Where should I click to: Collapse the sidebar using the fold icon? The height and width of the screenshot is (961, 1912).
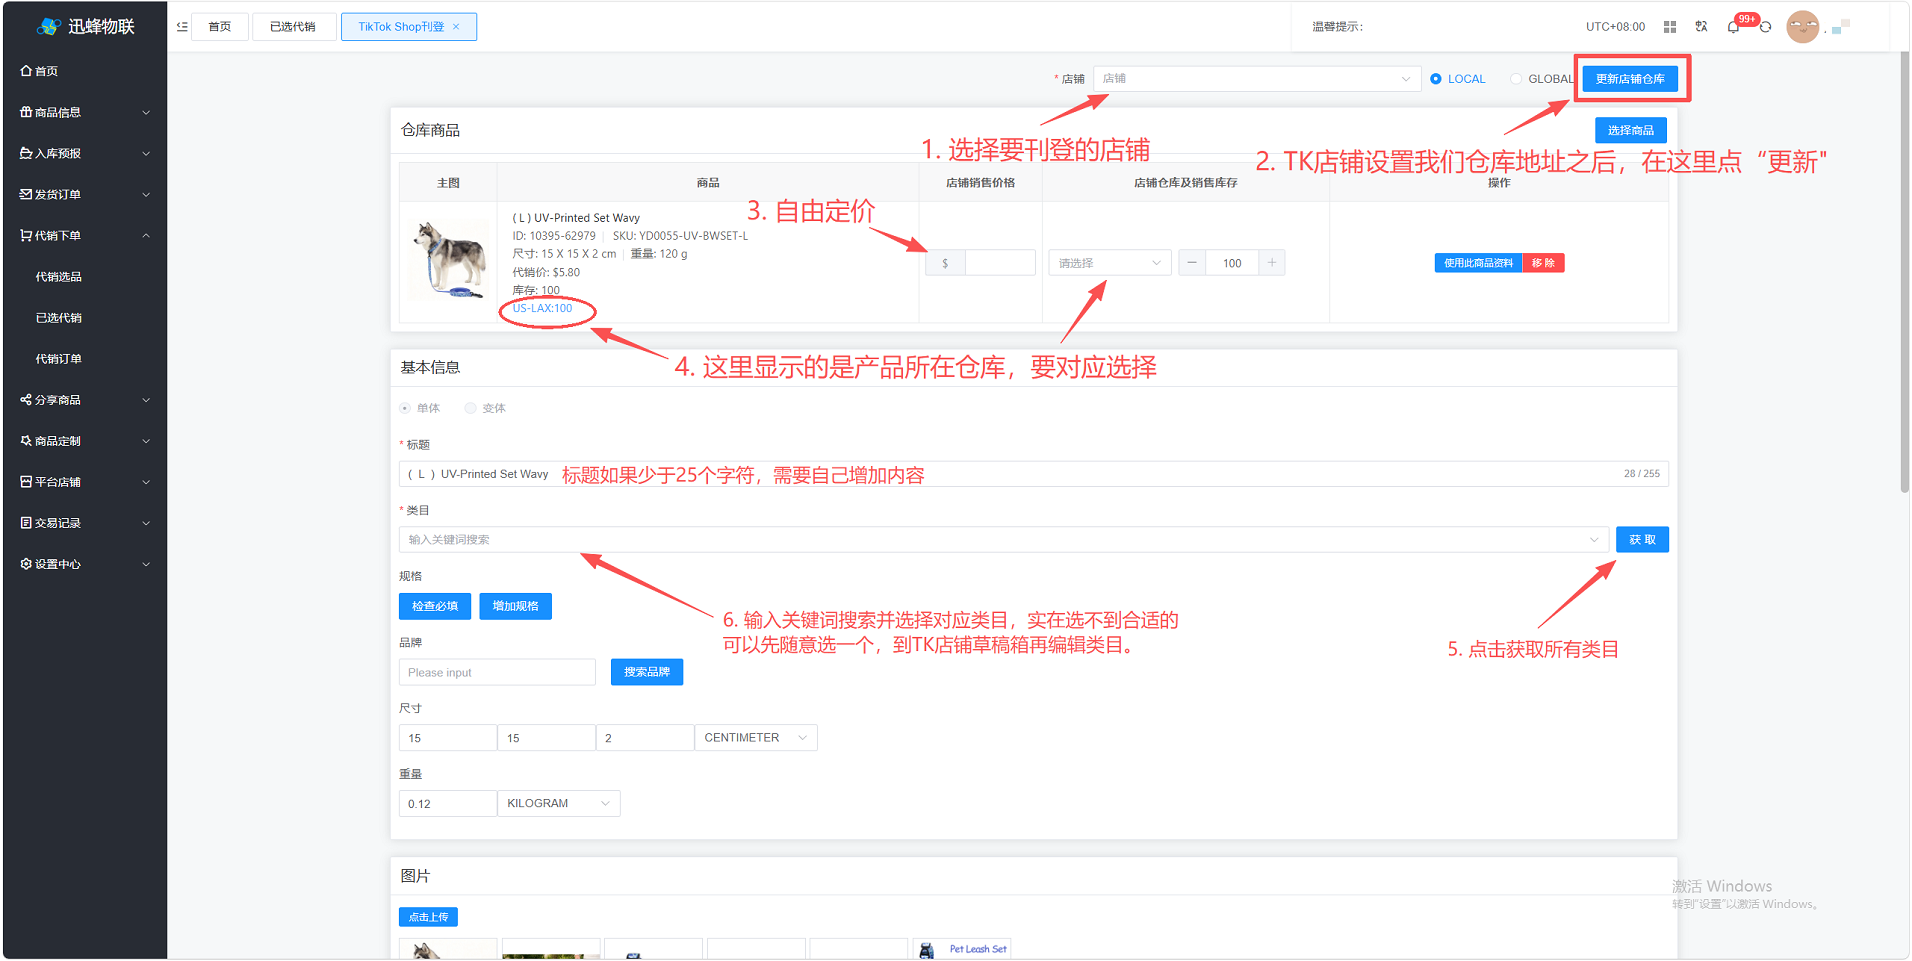point(182,27)
